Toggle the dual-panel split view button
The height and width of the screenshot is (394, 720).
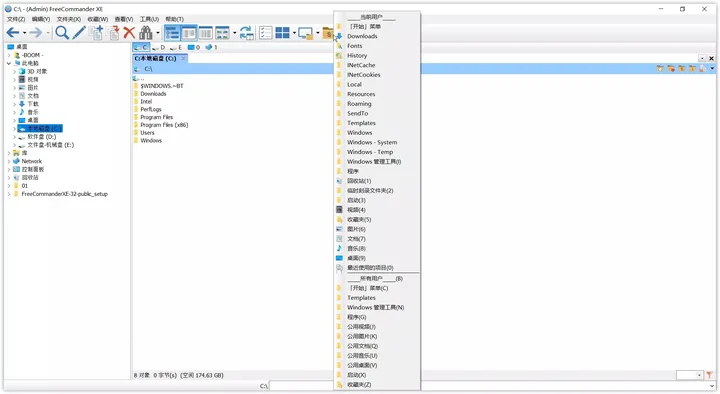189,33
